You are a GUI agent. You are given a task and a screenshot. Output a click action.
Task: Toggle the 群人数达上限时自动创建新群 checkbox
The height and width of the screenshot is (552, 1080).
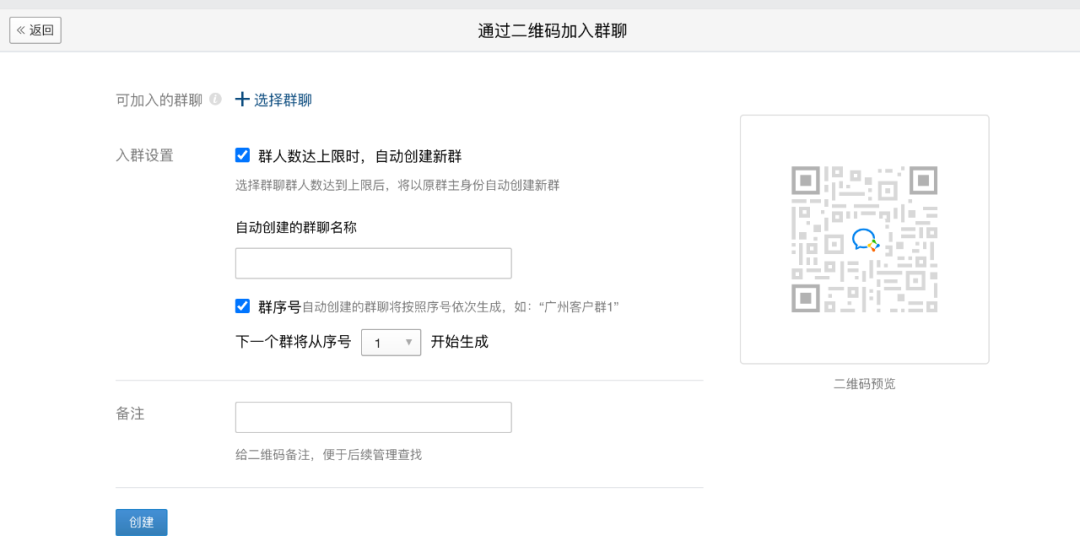[x=242, y=155]
